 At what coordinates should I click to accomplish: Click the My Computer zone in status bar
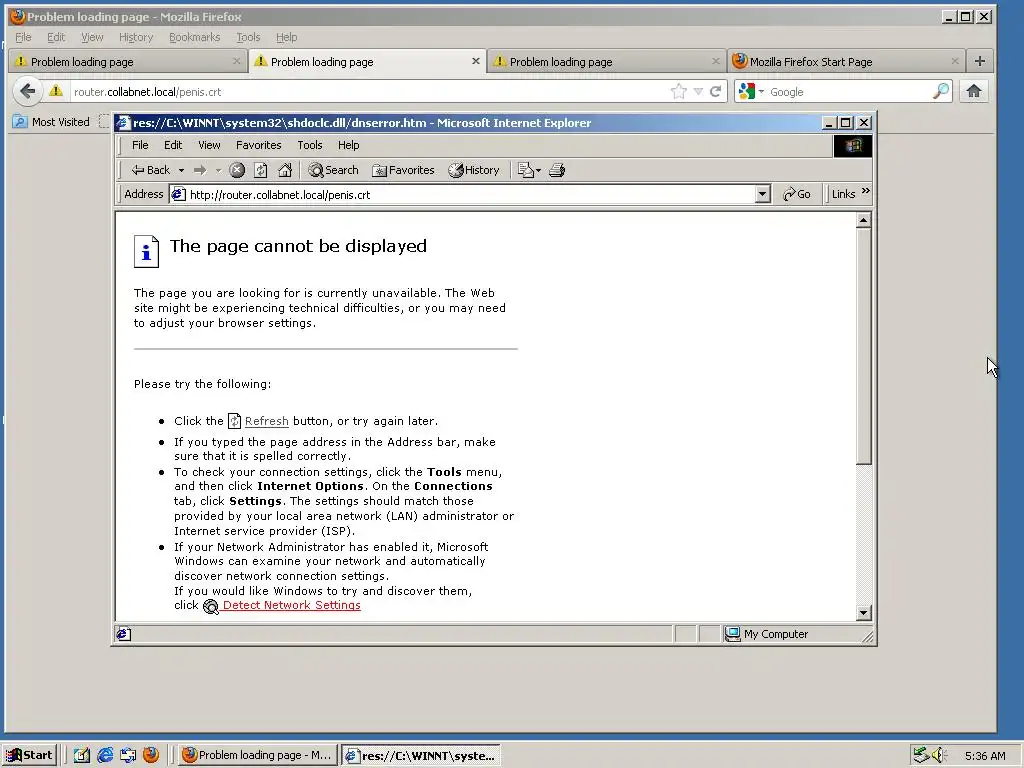[767, 634]
